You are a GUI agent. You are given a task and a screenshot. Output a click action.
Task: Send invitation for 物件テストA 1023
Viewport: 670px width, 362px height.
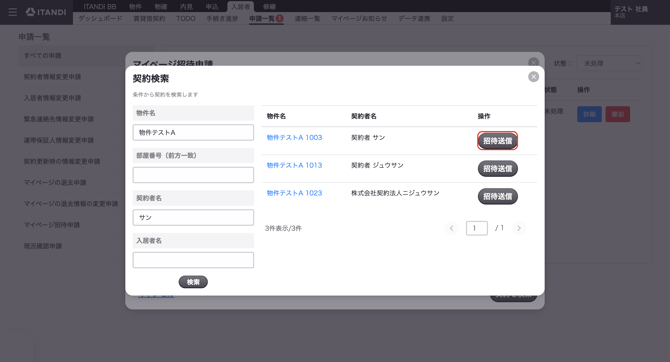pyautogui.click(x=497, y=196)
